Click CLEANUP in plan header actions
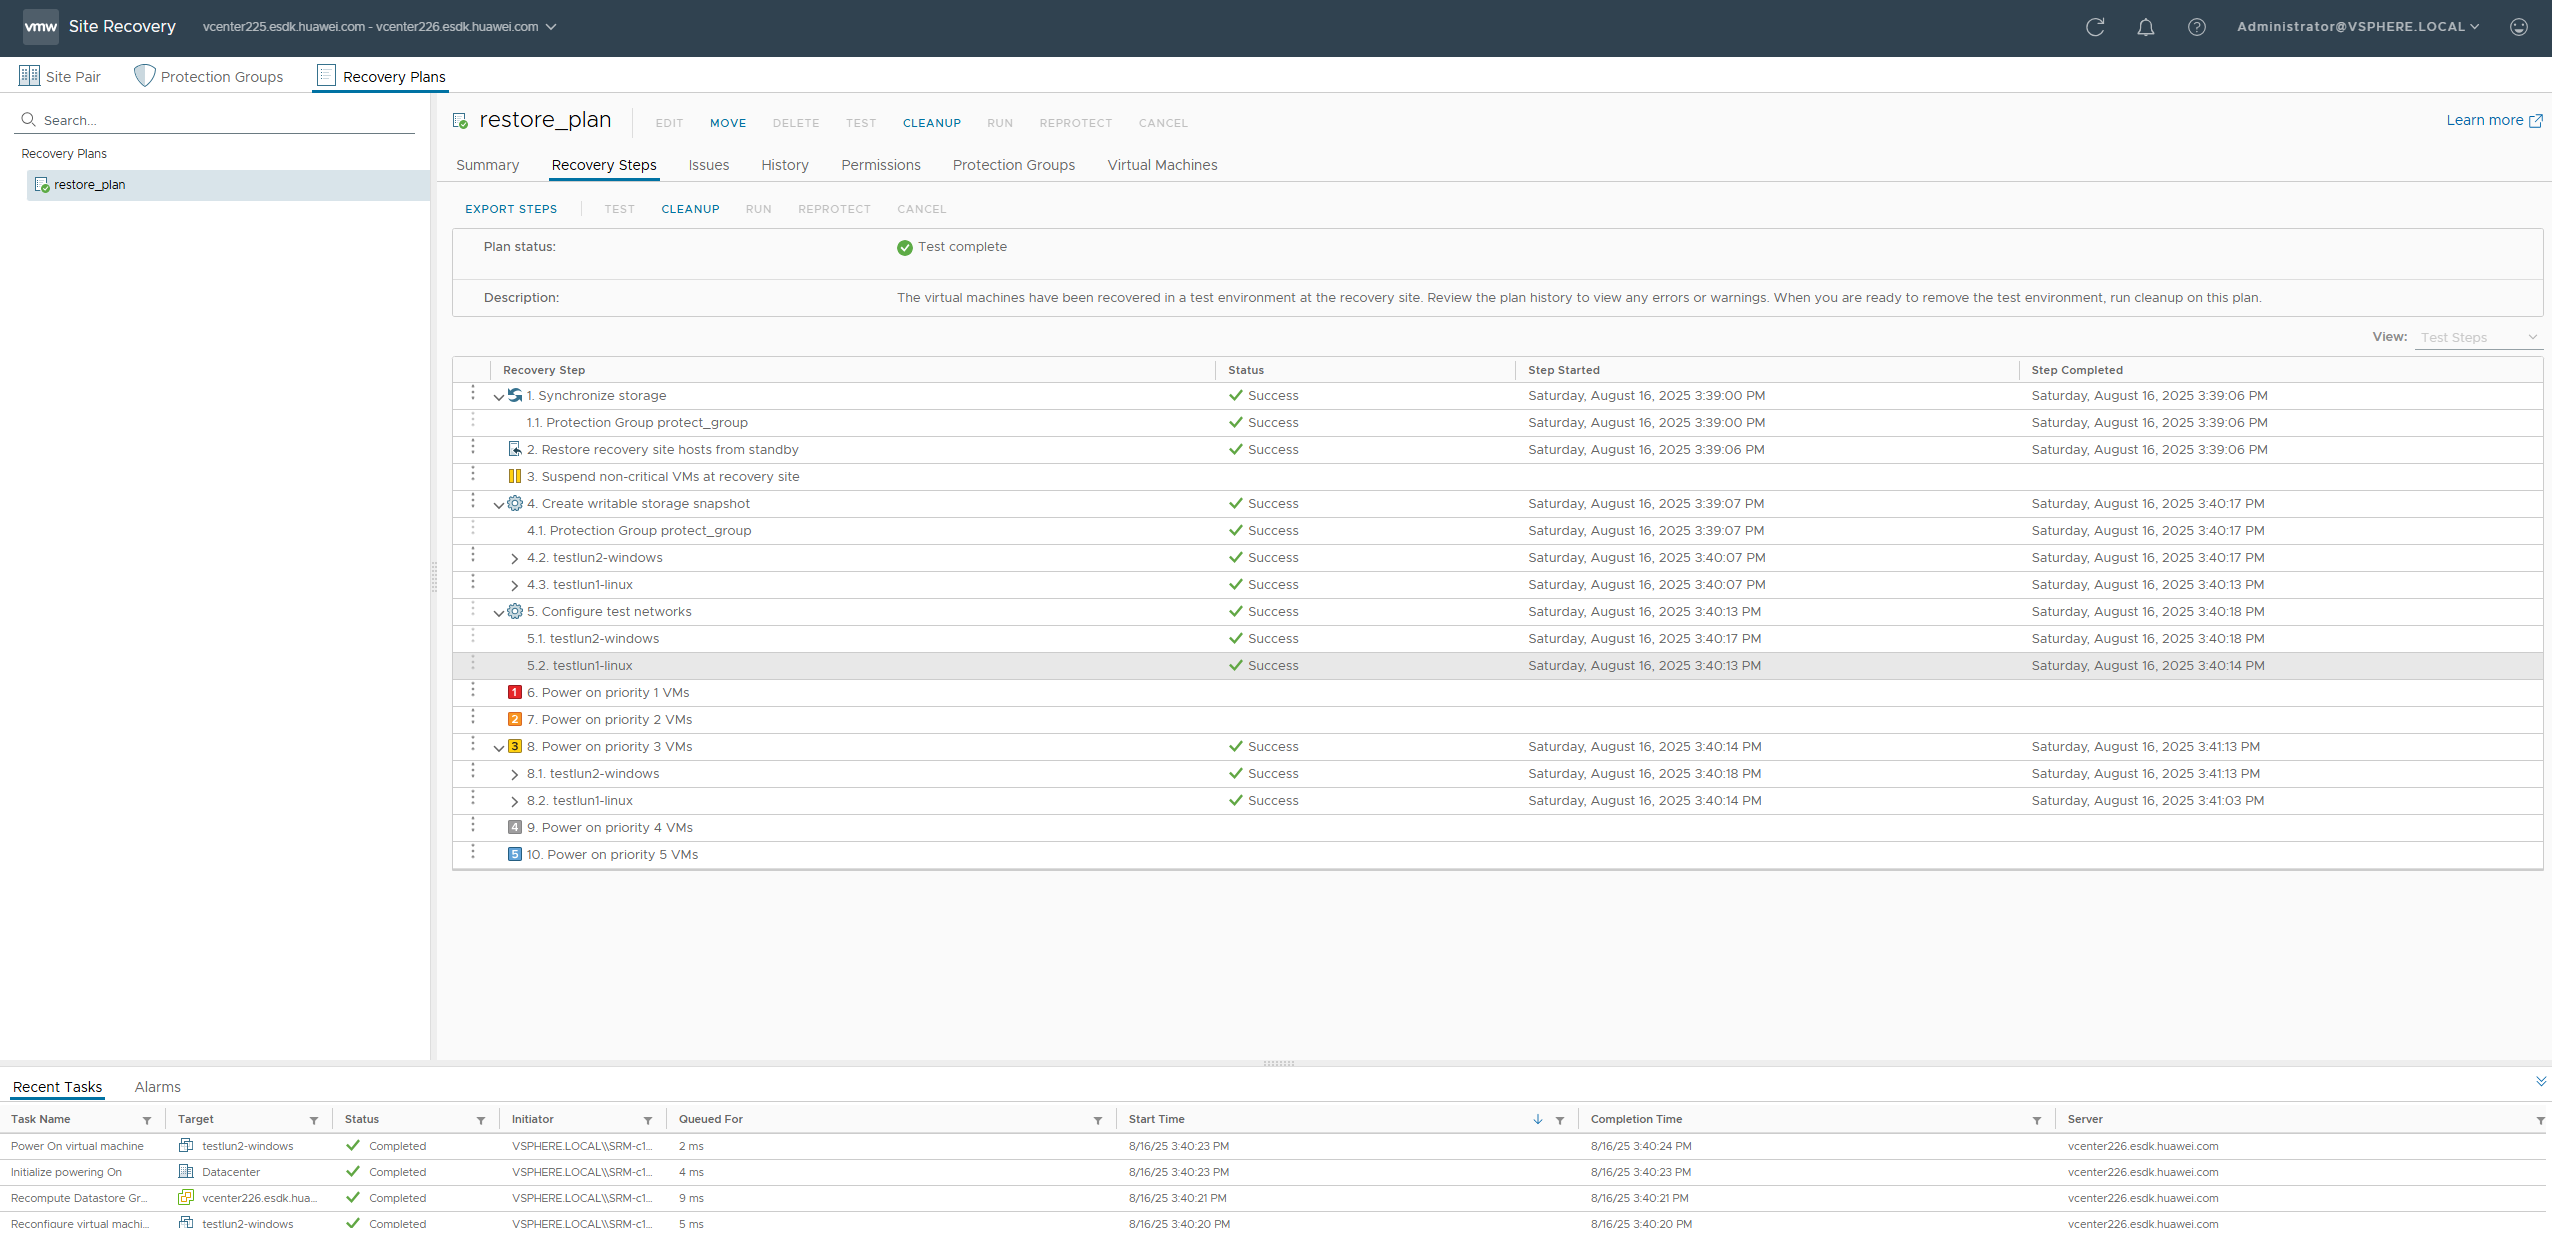Screen dimensions: 2552x1234 pos(932,123)
